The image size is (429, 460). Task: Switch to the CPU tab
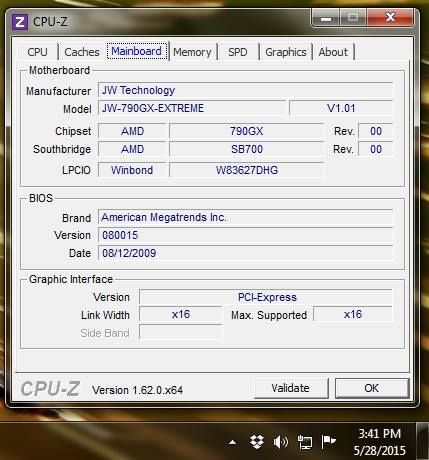tap(37, 52)
